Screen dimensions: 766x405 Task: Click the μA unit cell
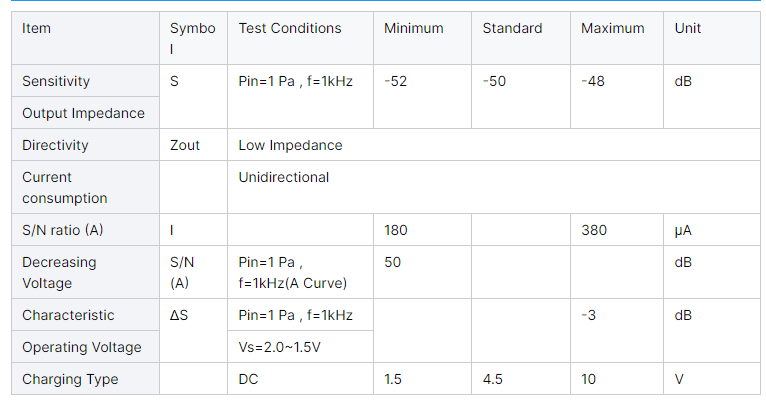click(x=683, y=230)
